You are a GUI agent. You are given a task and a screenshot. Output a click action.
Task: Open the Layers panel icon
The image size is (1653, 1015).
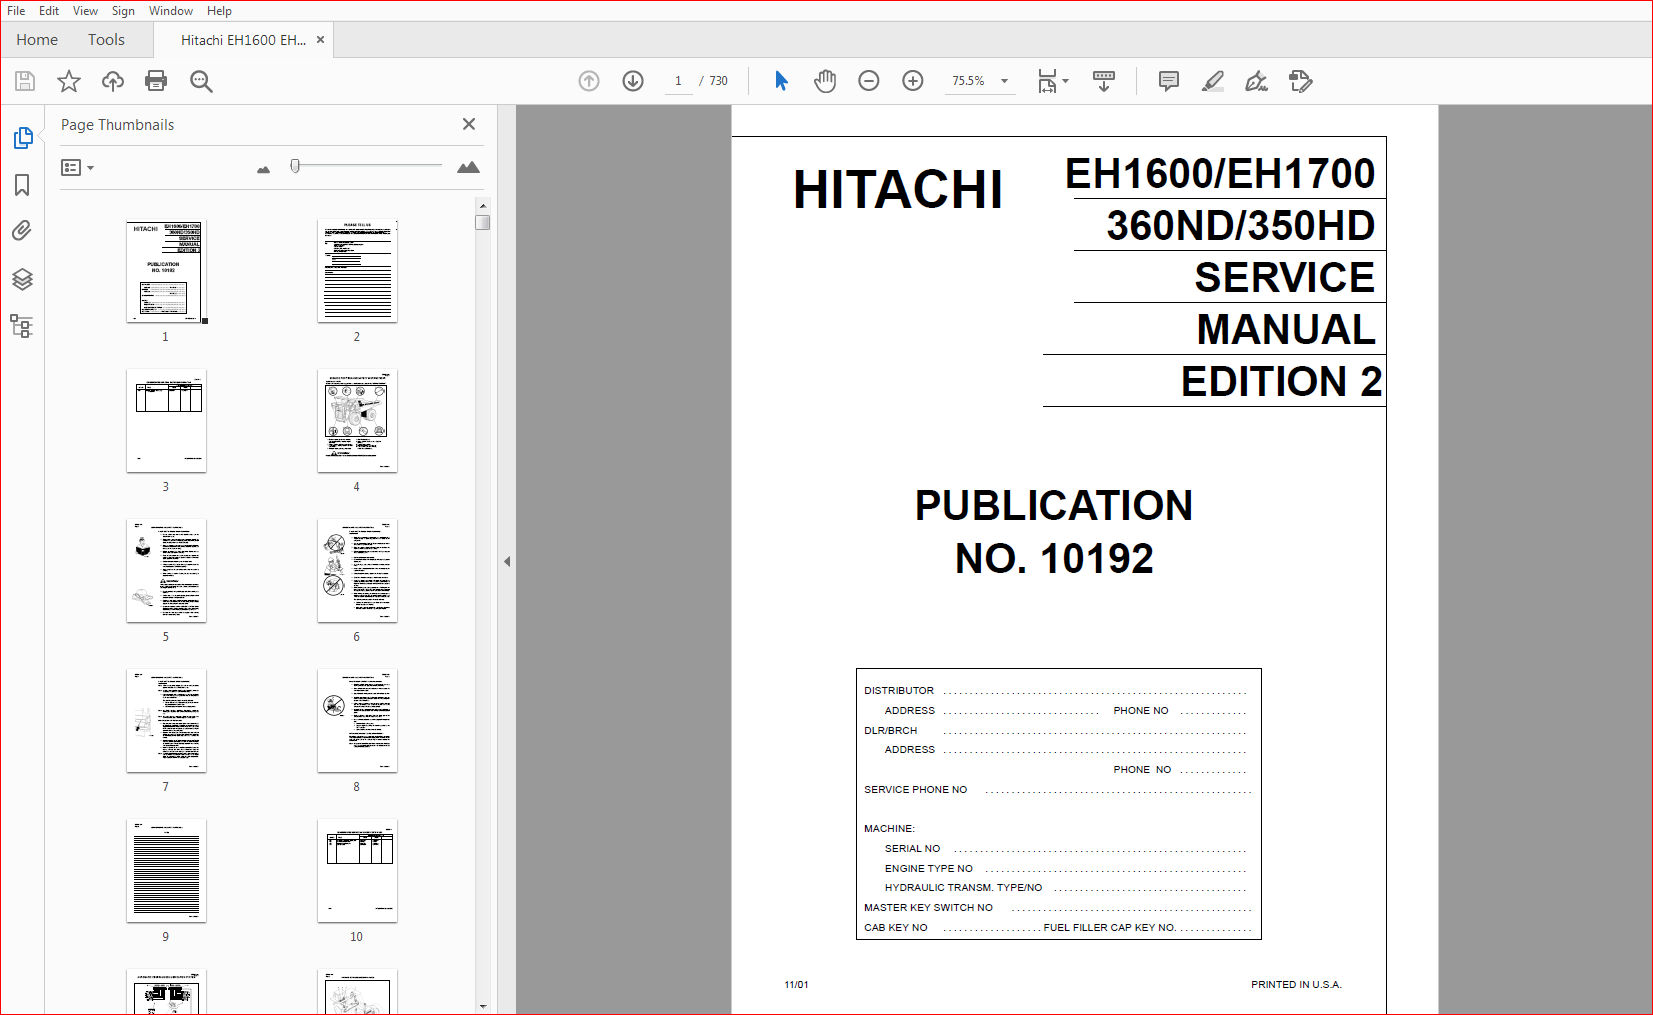click(x=22, y=279)
